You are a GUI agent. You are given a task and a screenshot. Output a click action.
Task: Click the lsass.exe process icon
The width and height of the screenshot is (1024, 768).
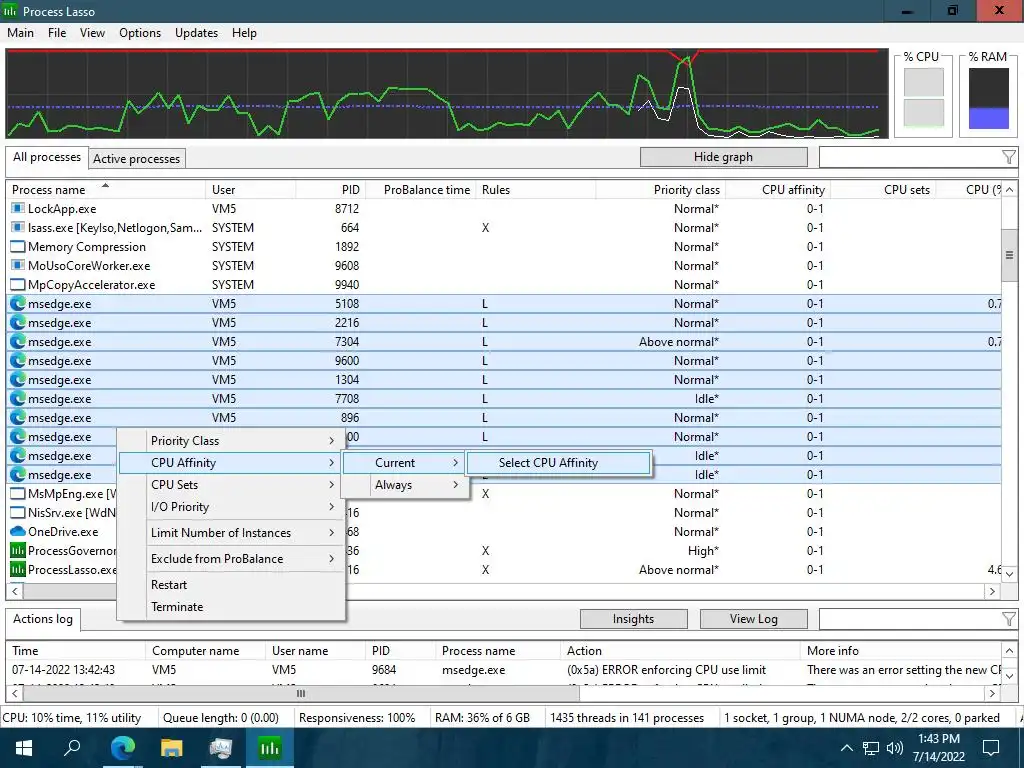click(18, 228)
